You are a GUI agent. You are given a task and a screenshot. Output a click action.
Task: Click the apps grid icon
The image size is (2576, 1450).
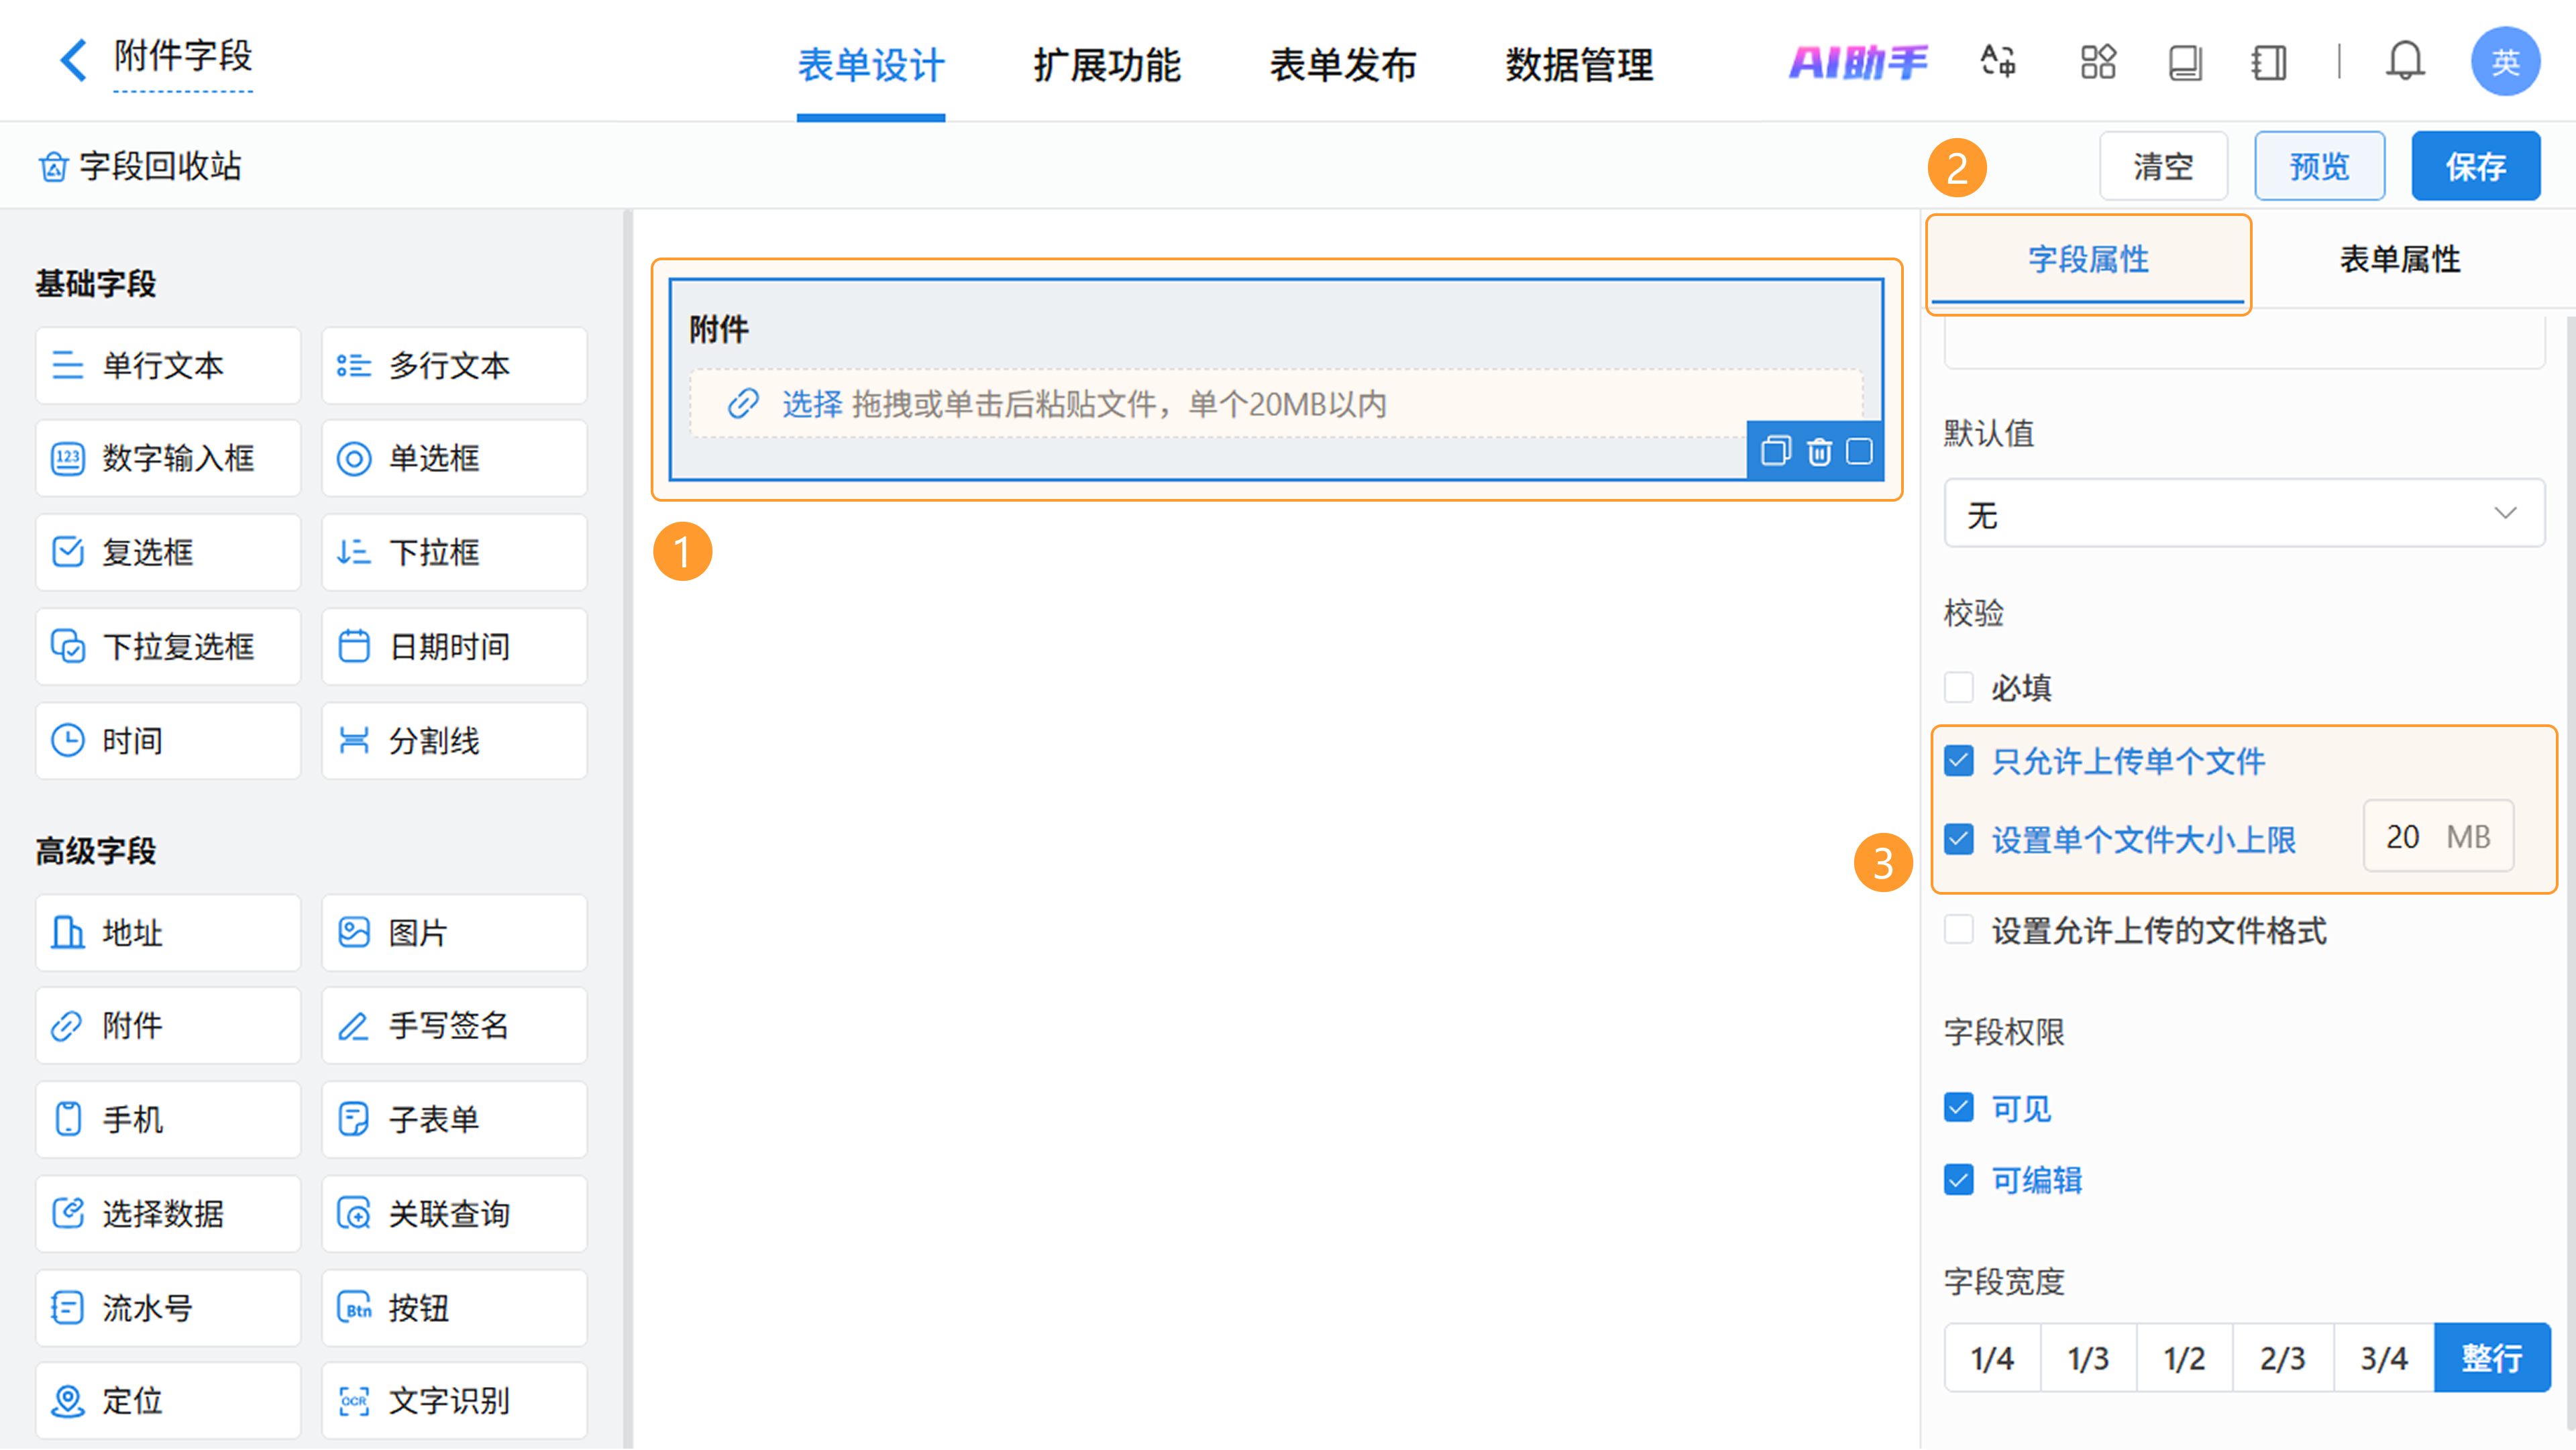(2097, 62)
